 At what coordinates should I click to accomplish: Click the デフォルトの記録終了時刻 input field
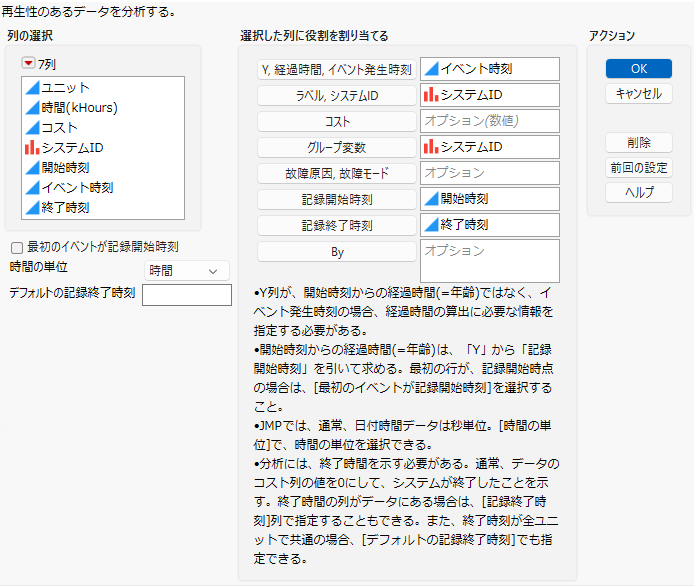click(x=187, y=295)
